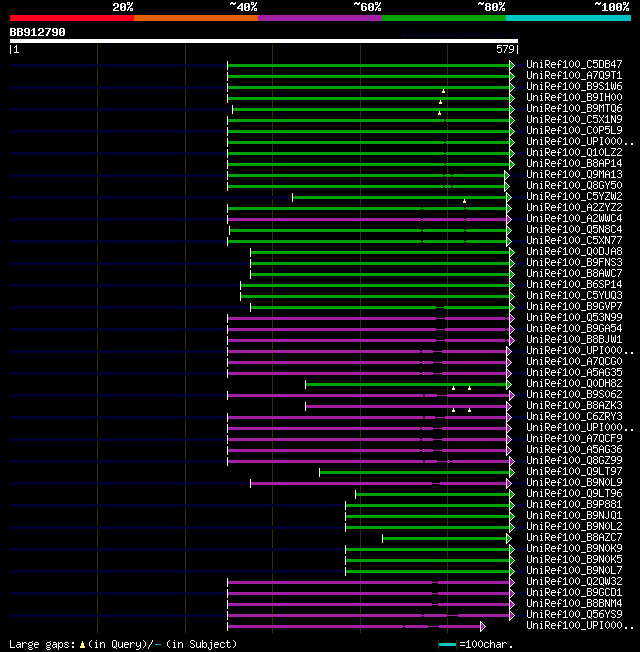Select the UniRef100_C5YUQ3 subject name
This screenshot has height=652, width=640.
(574, 296)
